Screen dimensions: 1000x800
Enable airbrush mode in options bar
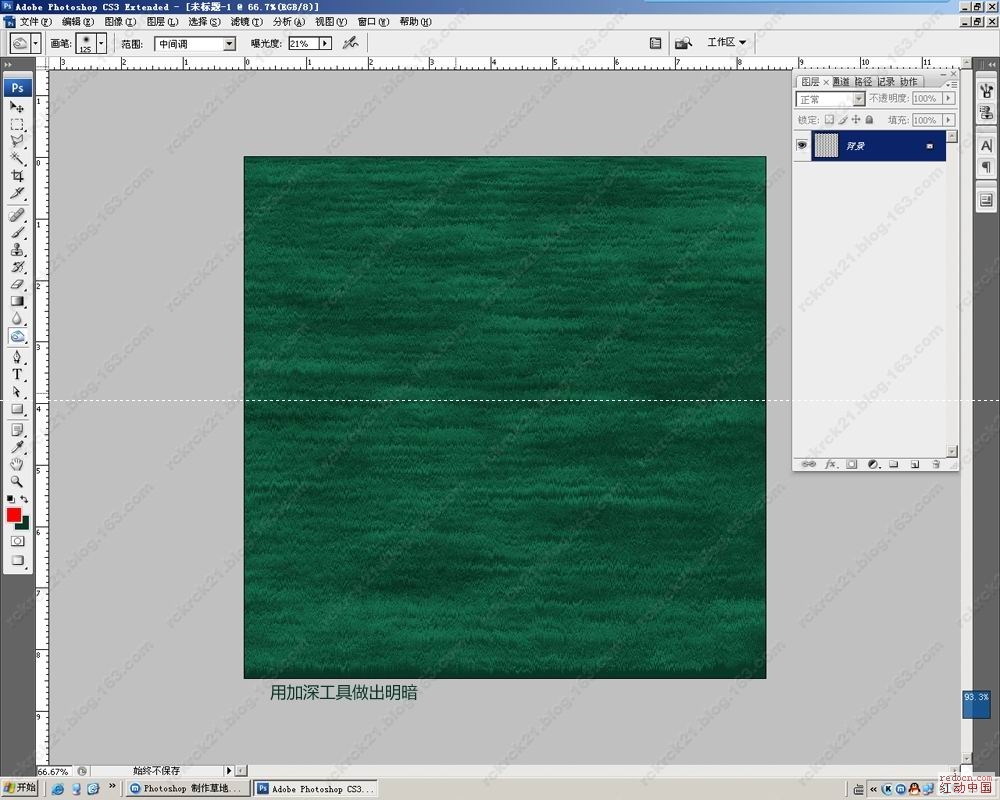point(350,43)
